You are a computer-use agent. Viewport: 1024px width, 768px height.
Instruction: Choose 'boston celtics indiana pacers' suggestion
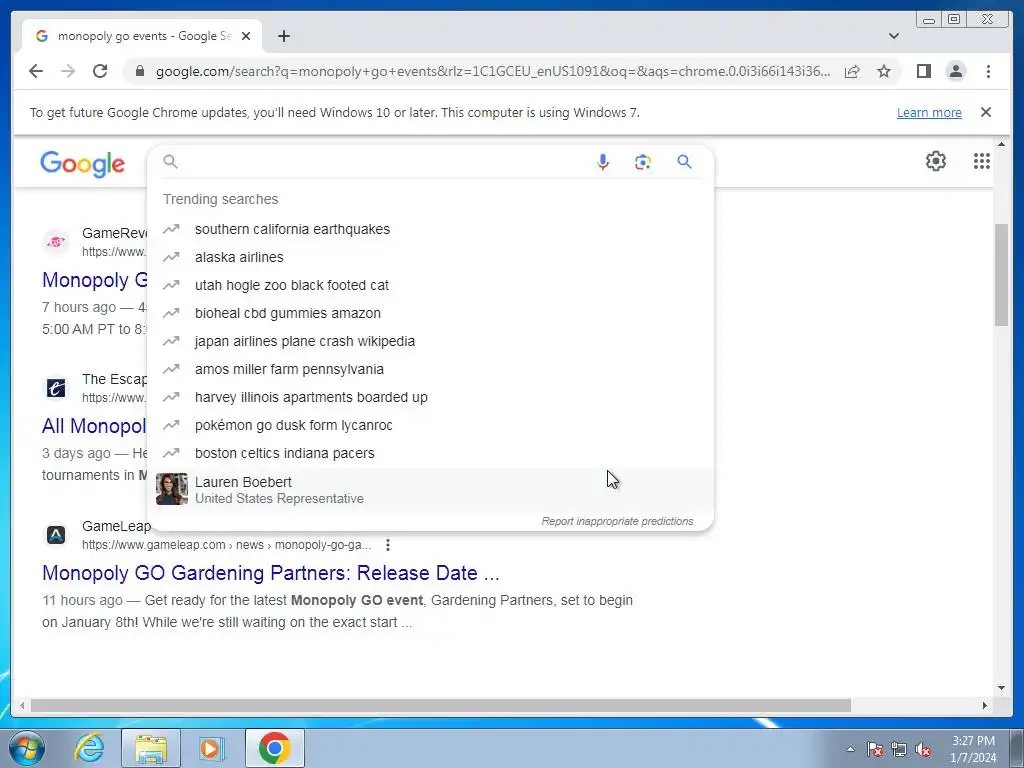click(x=431, y=453)
